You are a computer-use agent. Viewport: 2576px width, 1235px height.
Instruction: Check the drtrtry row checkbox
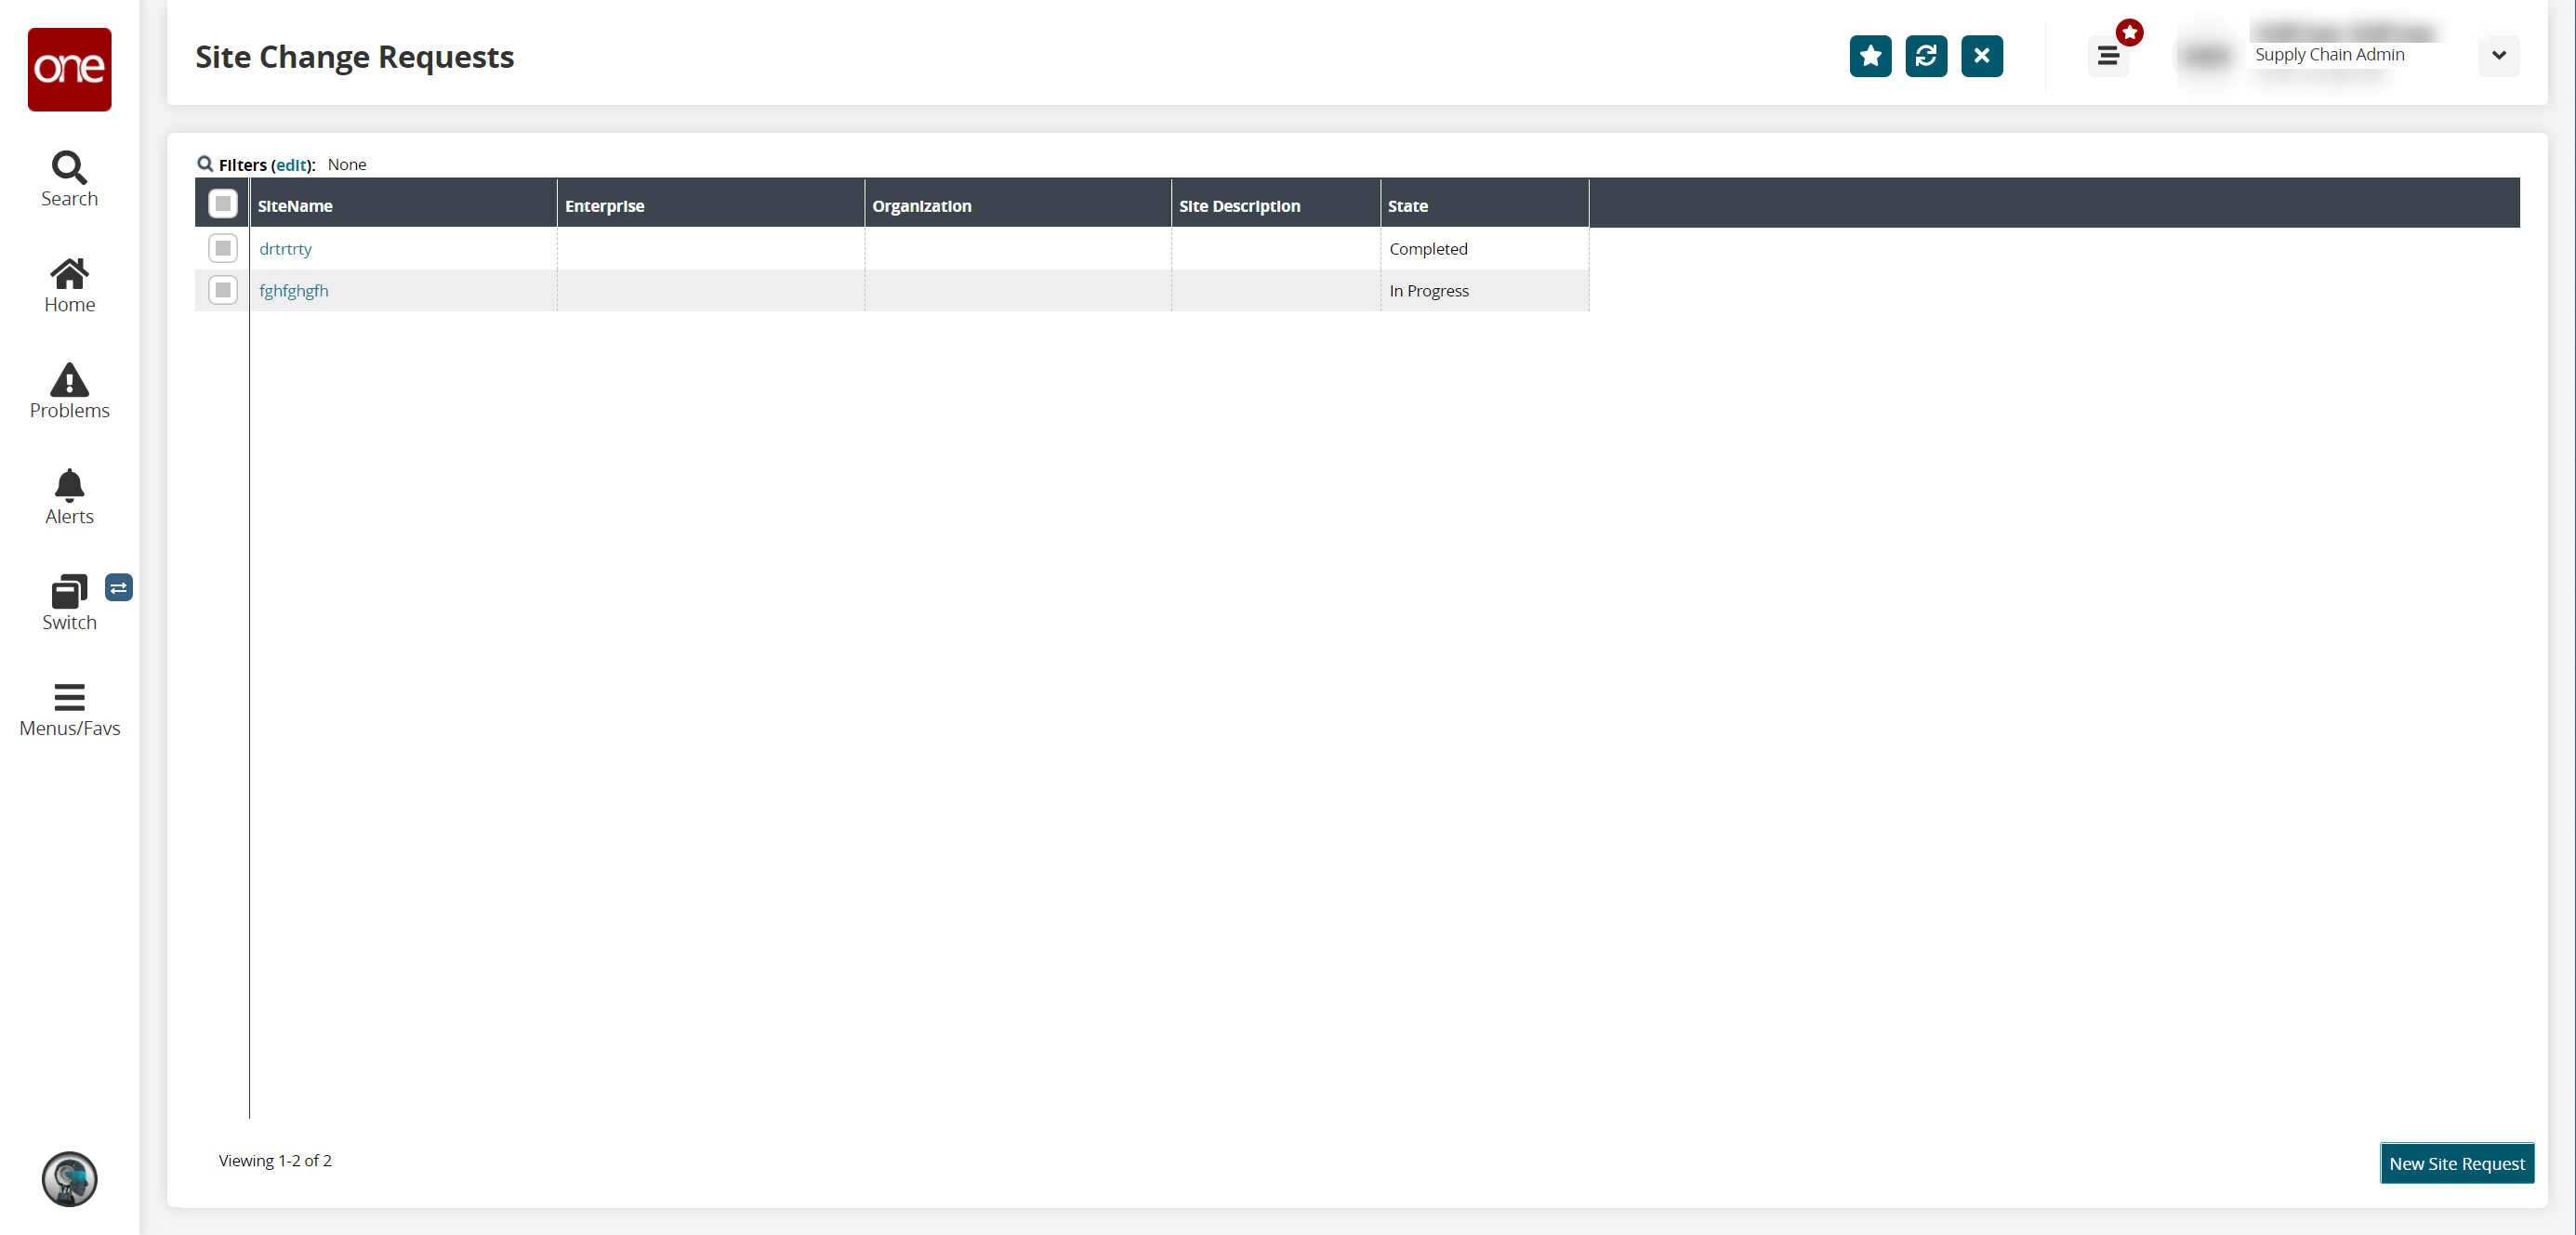[223, 248]
